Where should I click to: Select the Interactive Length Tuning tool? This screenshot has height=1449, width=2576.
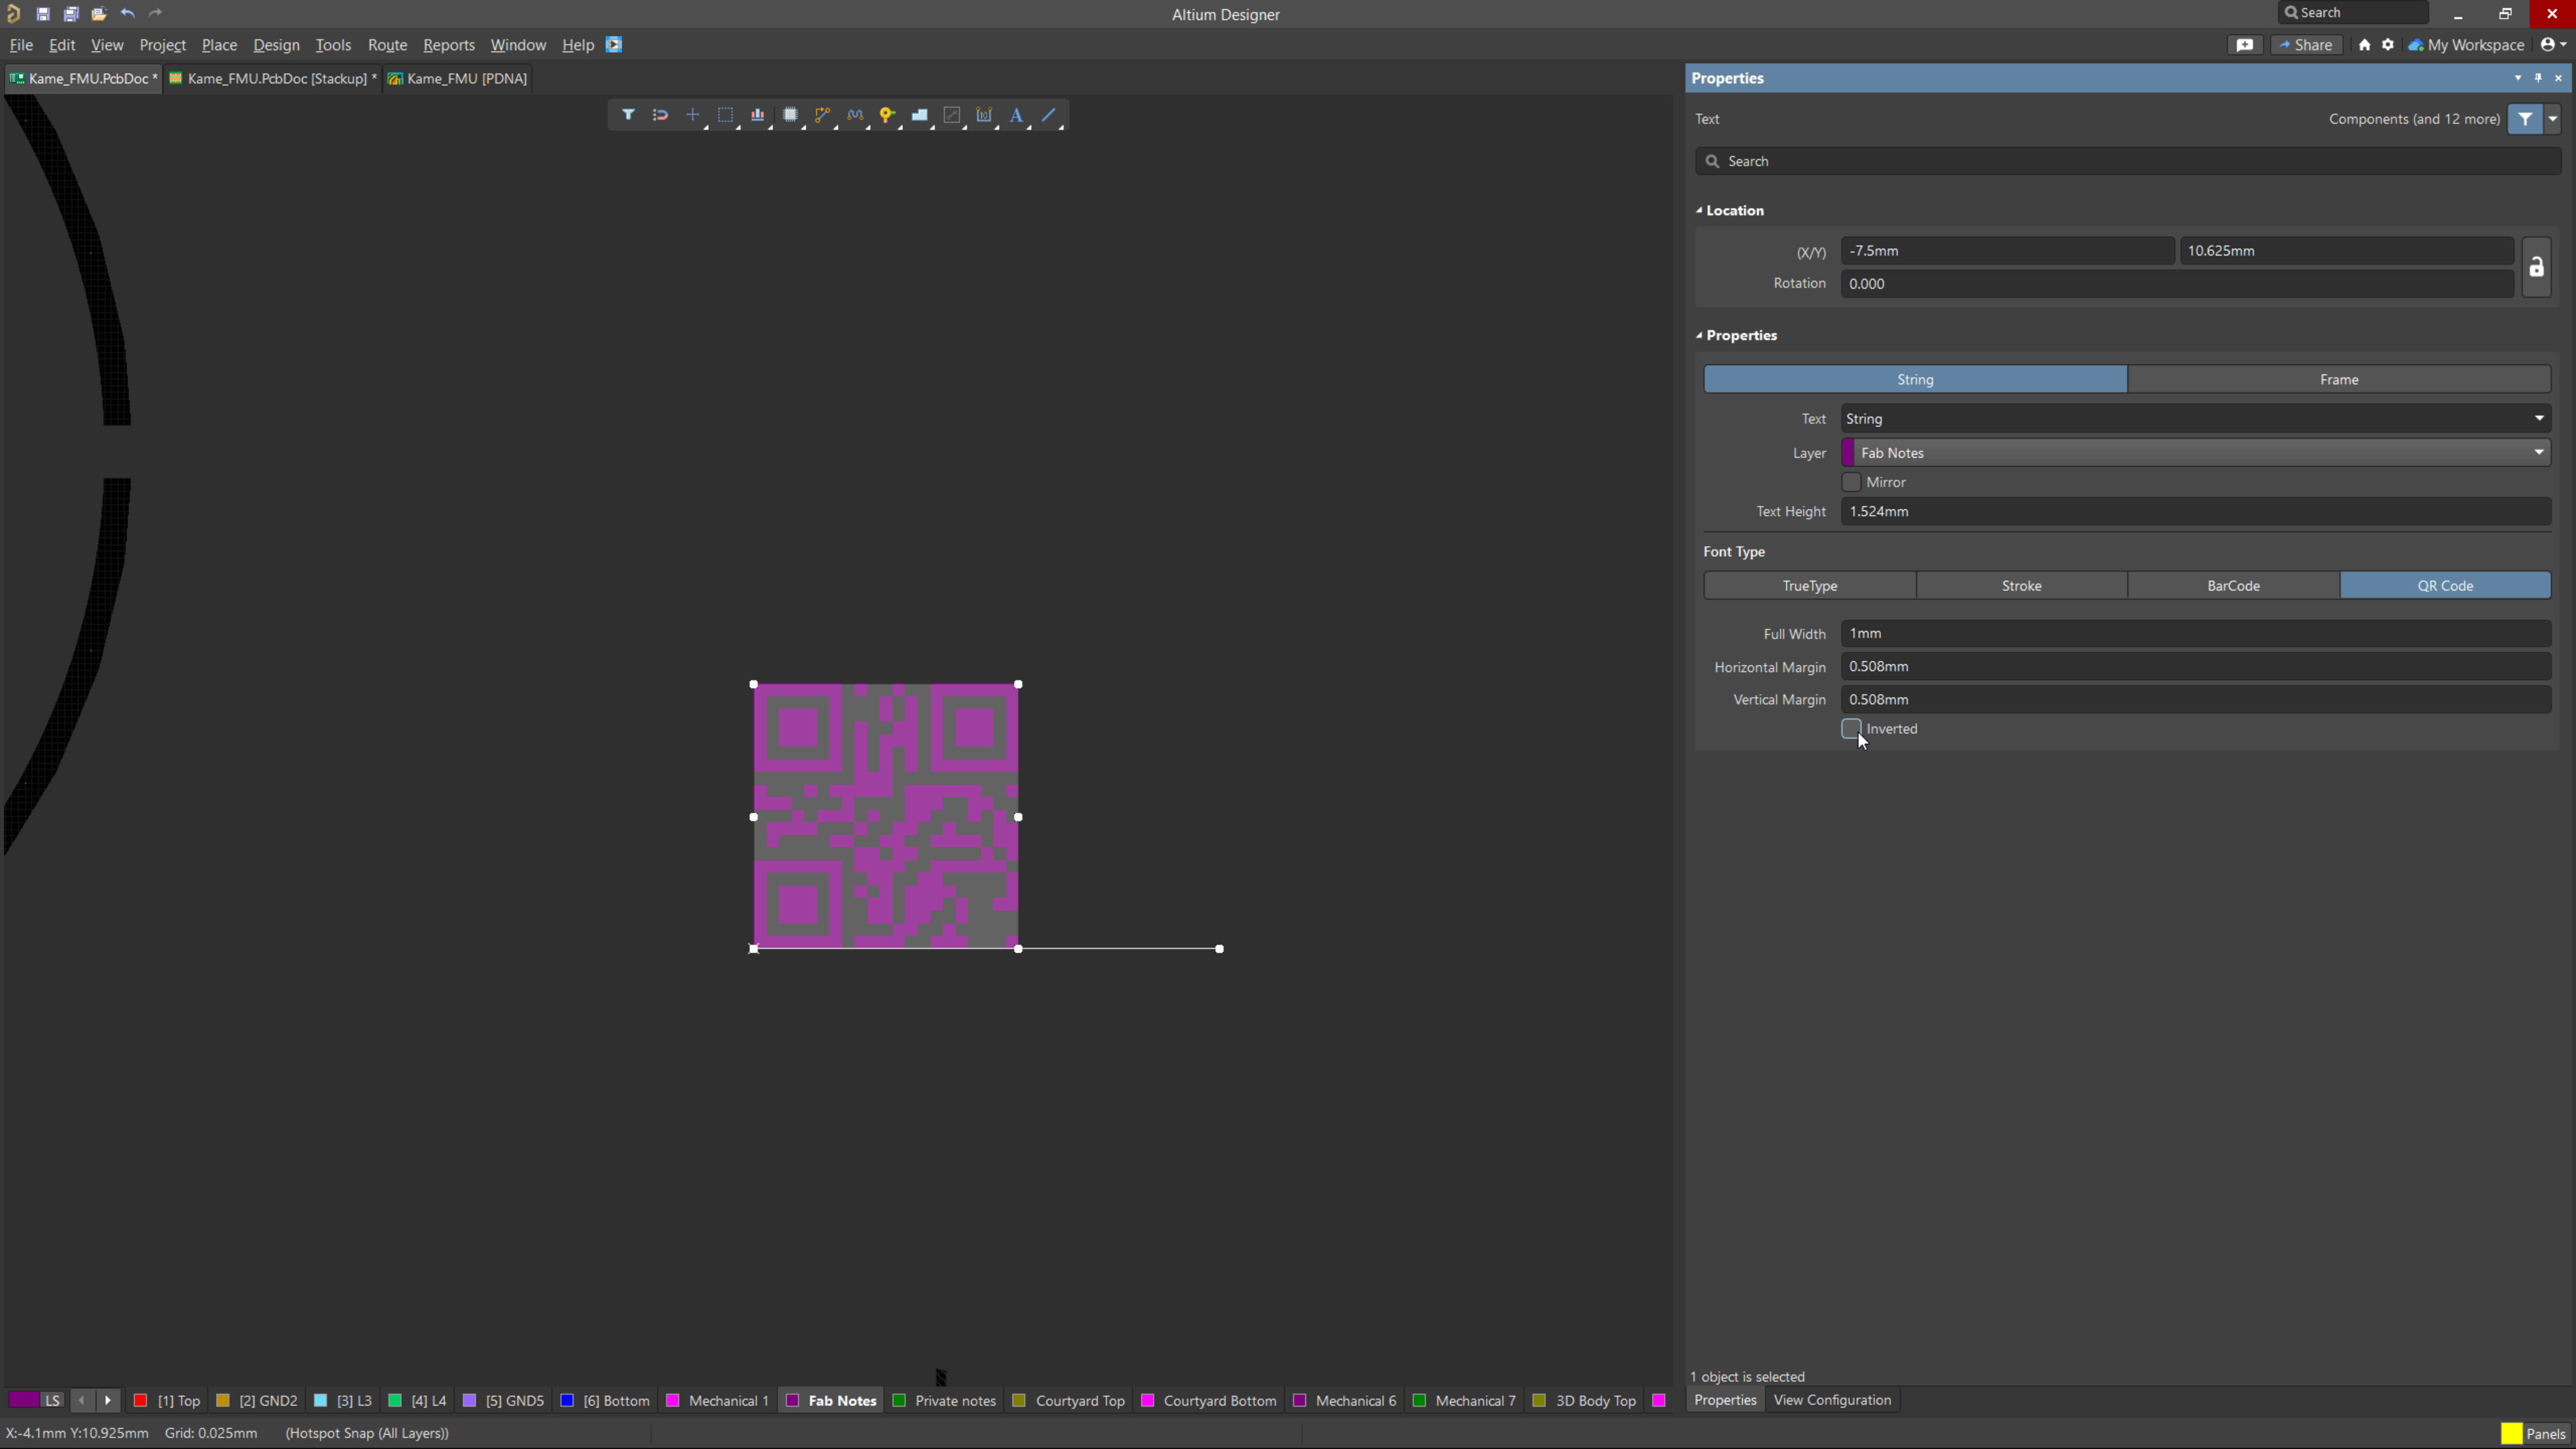pyautogui.click(x=855, y=115)
